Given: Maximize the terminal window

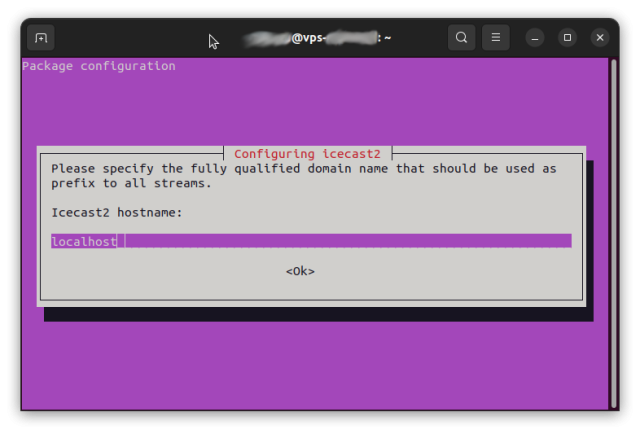Looking at the screenshot, I should (x=567, y=38).
